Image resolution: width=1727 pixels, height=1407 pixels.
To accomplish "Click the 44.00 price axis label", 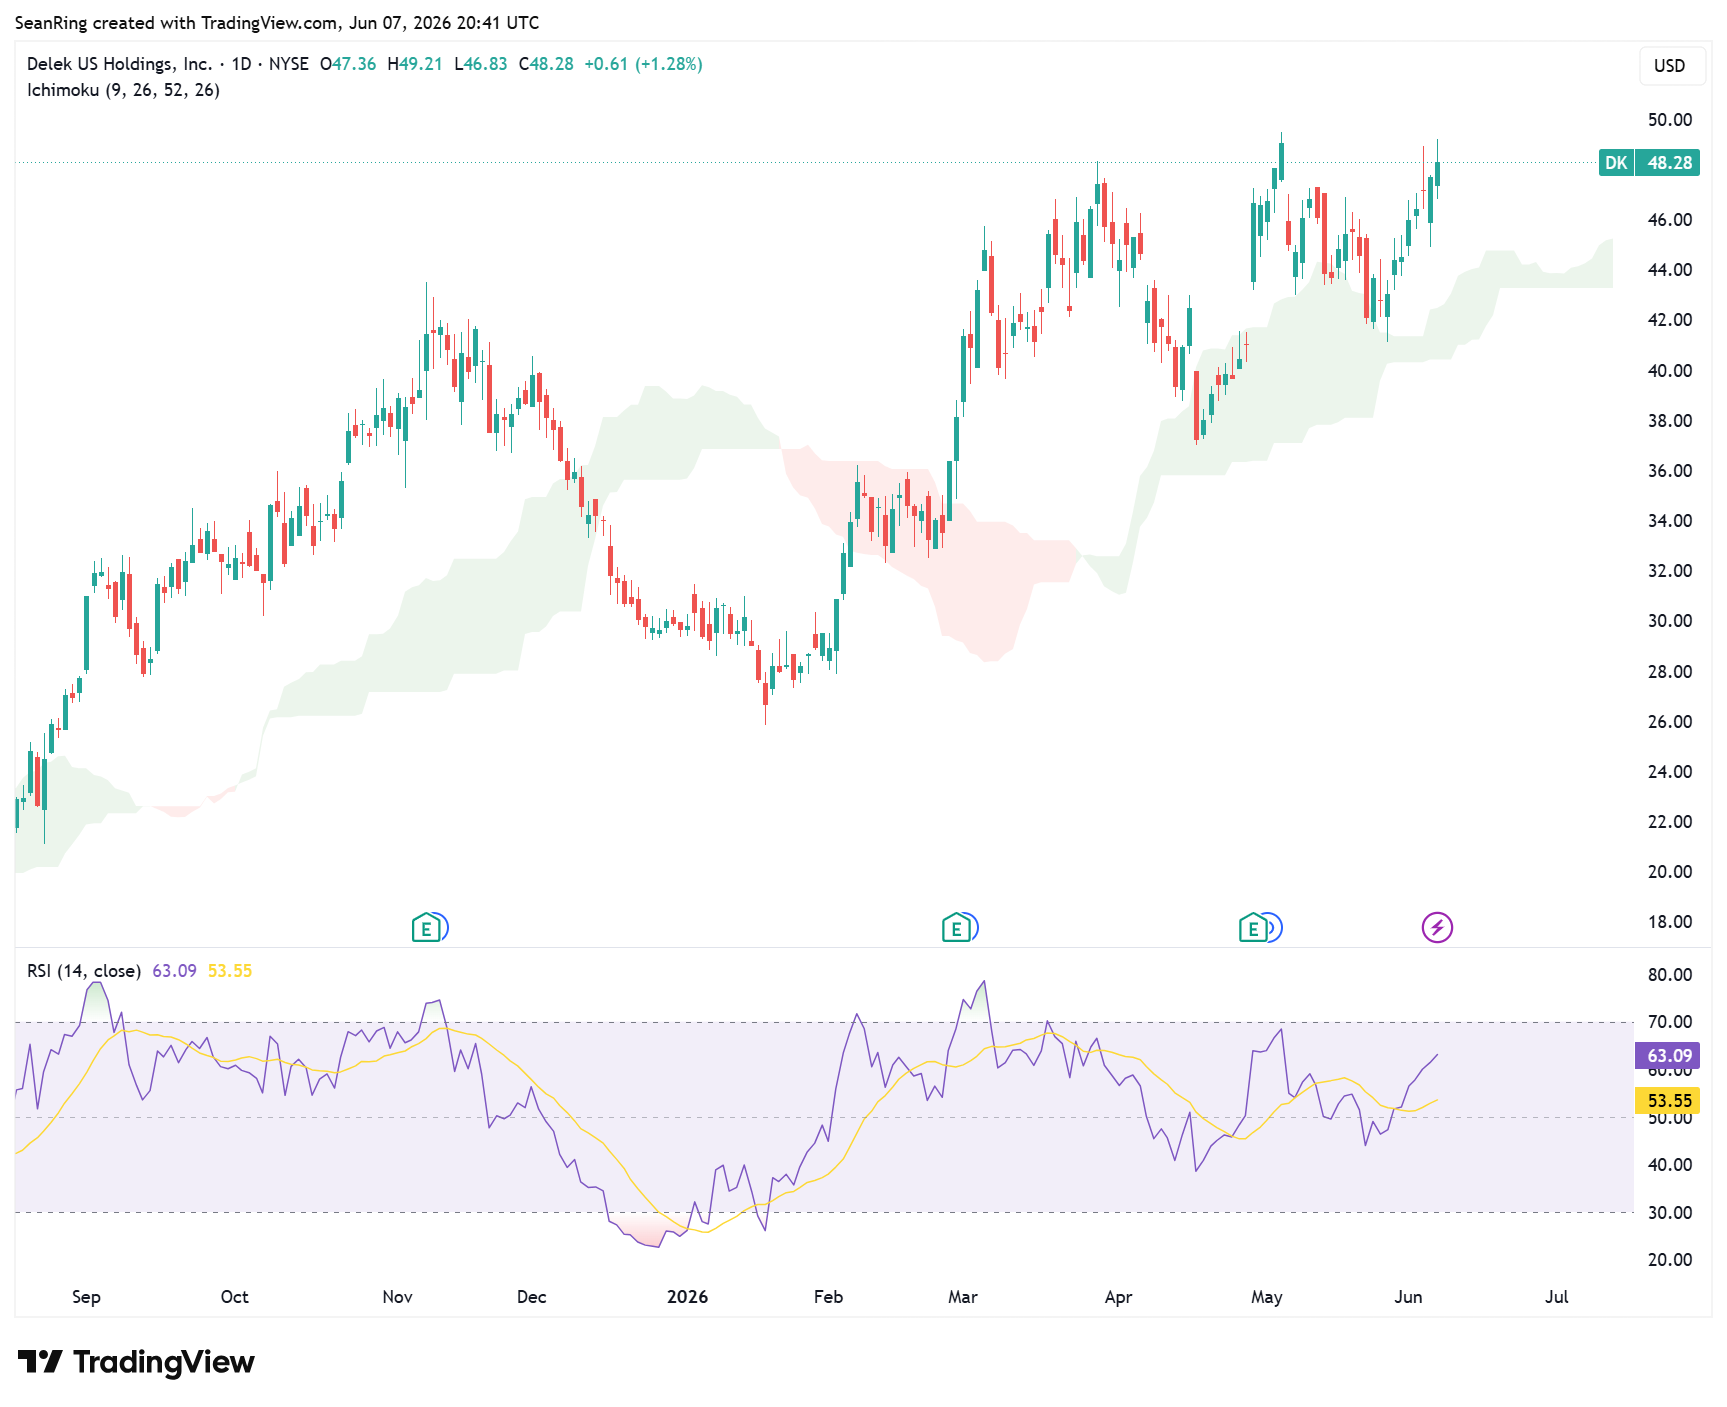I will (x=1669, y=270).
